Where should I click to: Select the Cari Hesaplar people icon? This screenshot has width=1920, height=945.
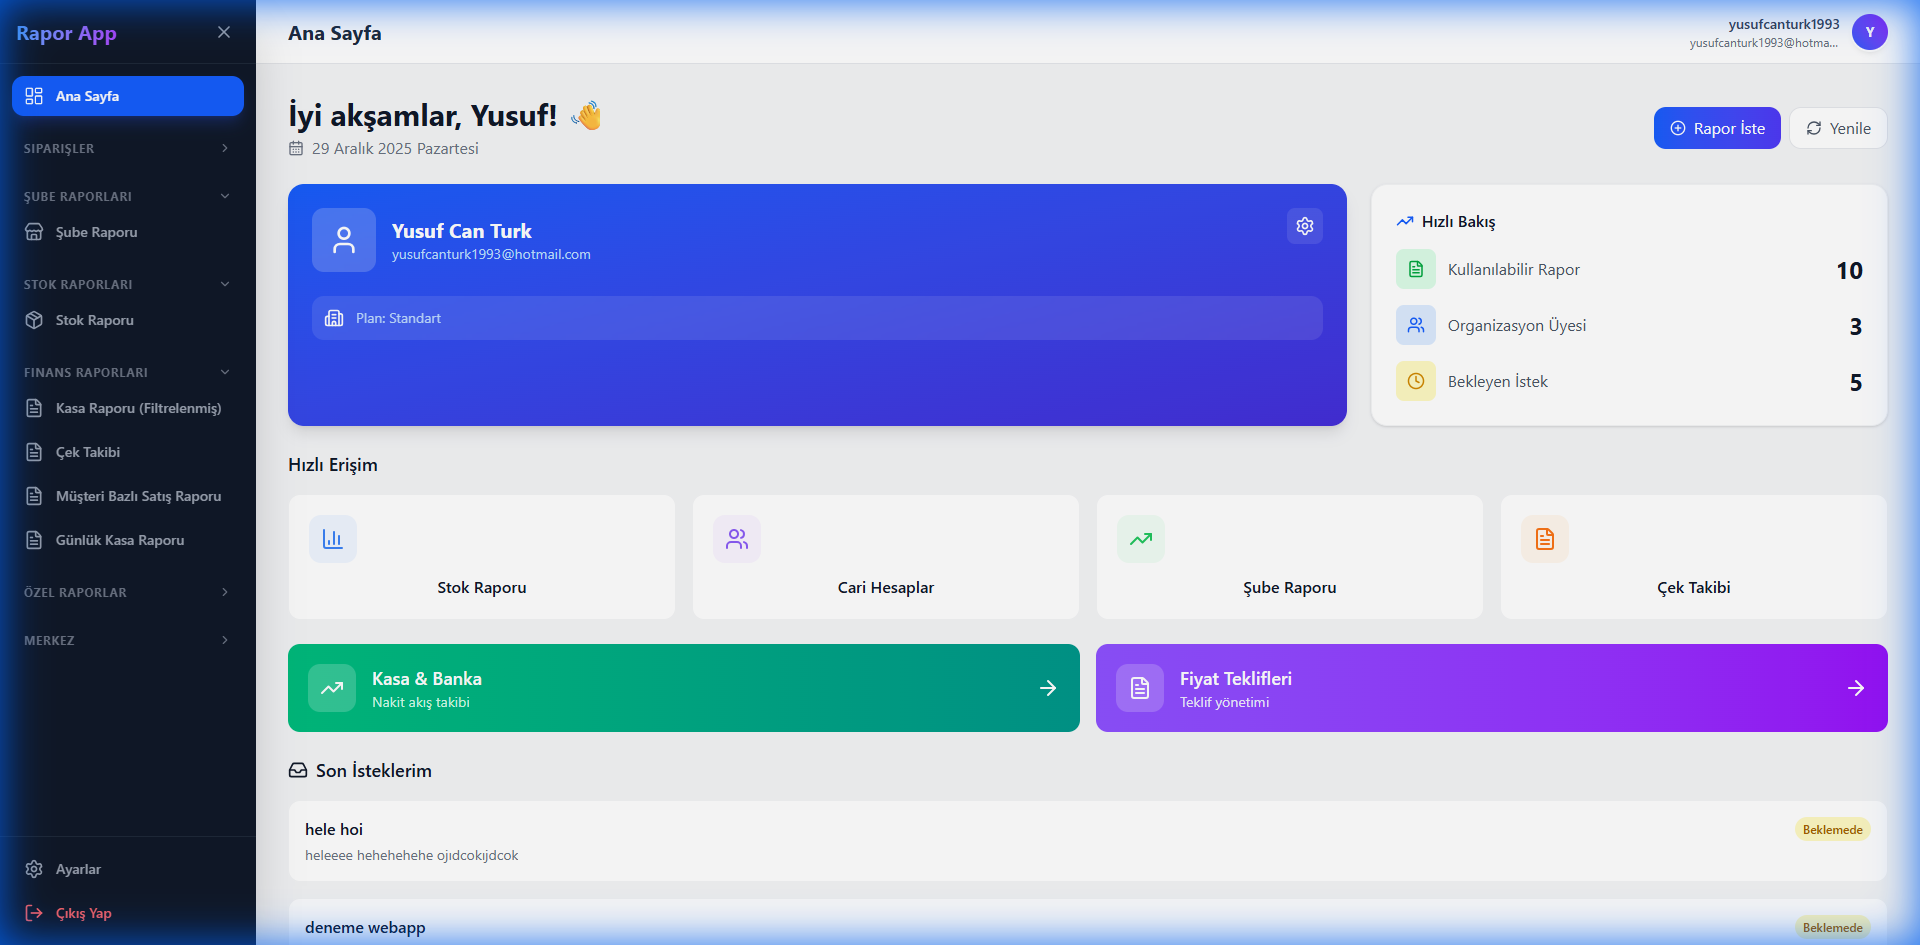pos(736,538)
